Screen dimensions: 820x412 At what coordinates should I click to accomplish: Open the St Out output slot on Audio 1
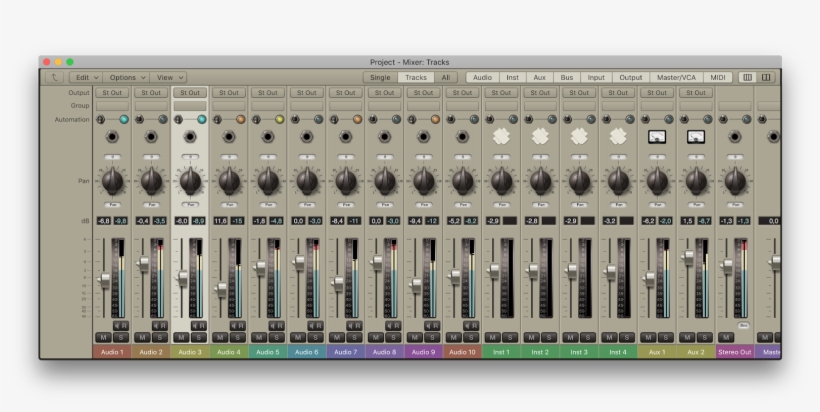112,93
